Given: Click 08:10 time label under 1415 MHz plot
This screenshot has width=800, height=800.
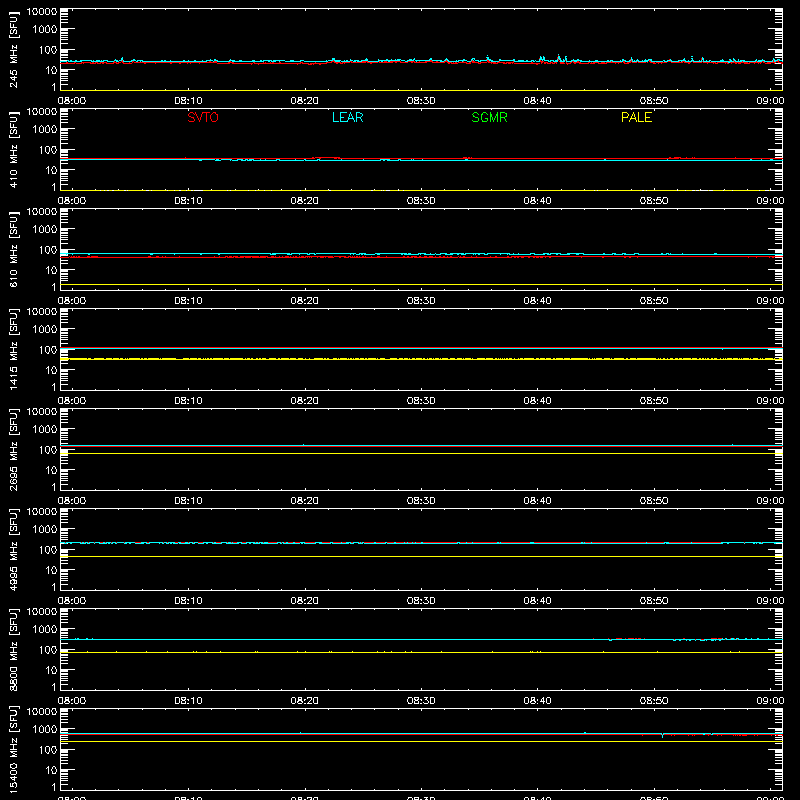Looking at the screenshot, I should tap(188, 401).
